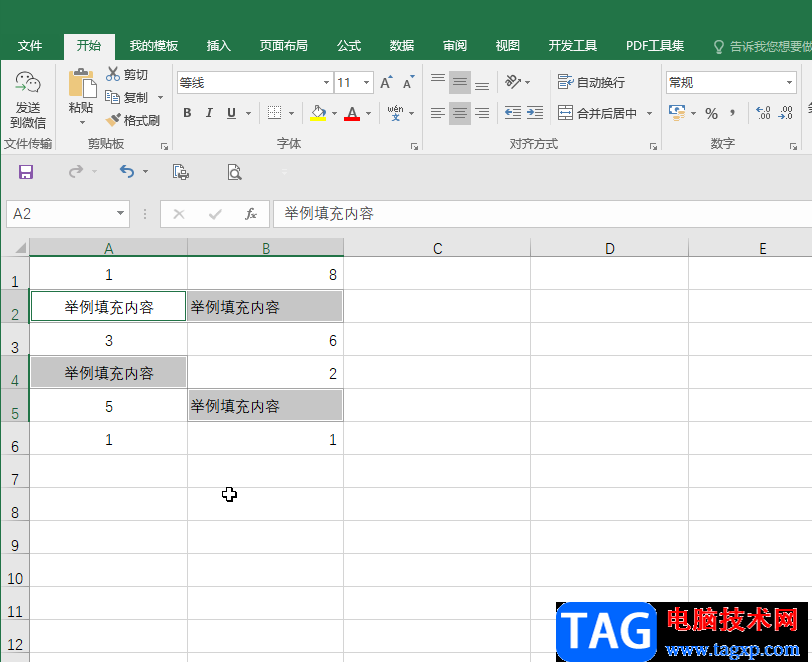Select column C header

point(438,248)
